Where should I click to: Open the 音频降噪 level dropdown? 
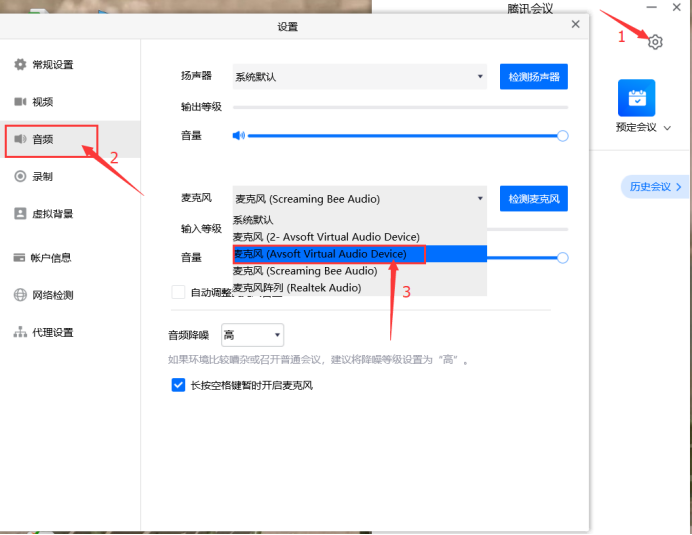click(x=252, y=335)
